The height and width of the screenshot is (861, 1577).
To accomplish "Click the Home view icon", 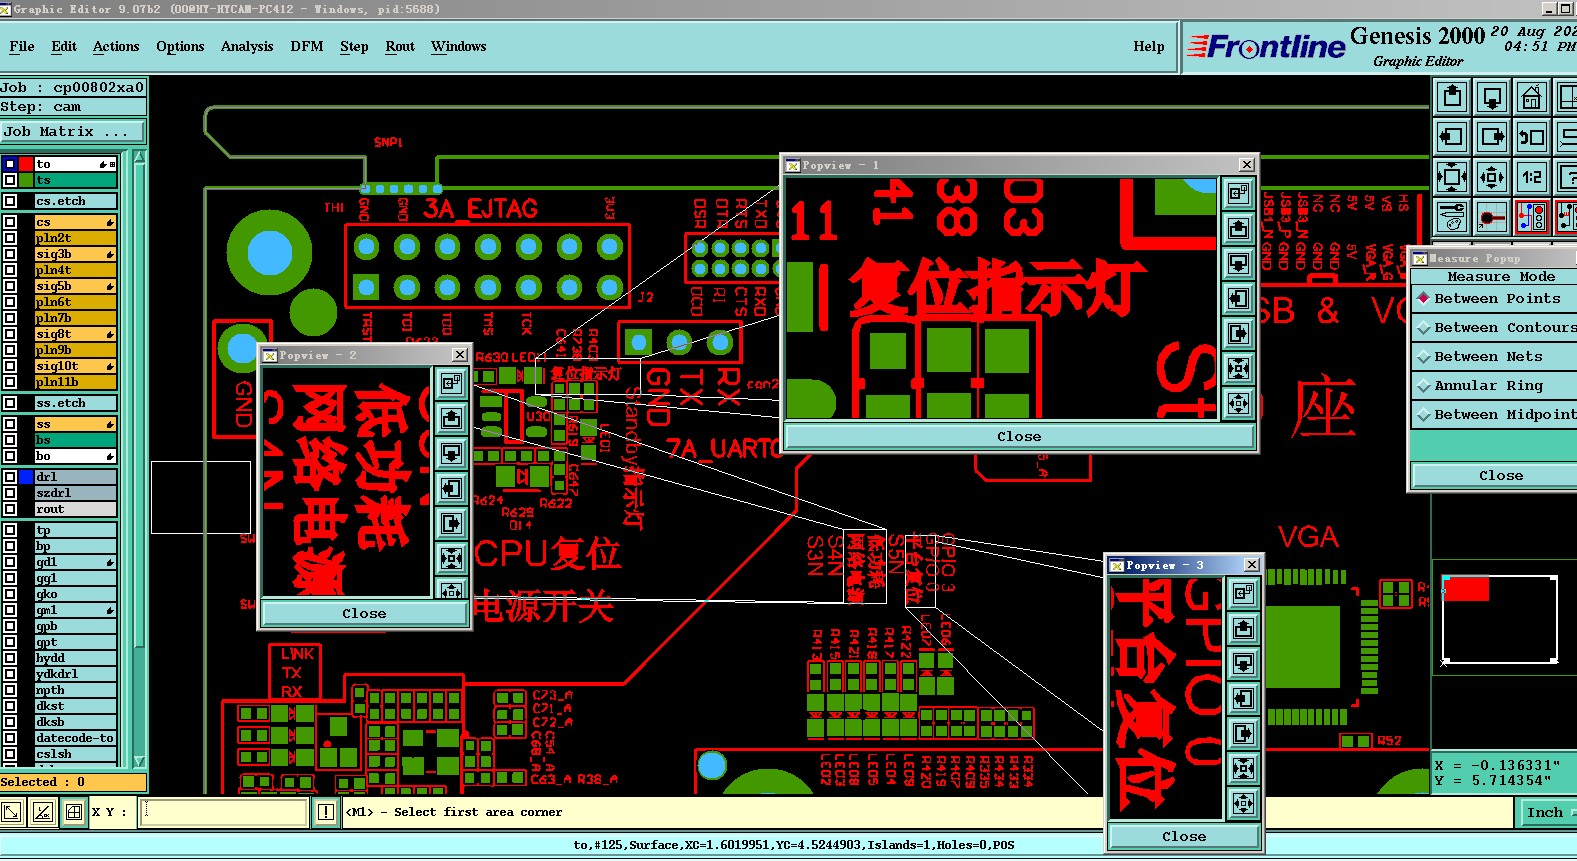I will pyautogui.click(x=1531, y=97).
